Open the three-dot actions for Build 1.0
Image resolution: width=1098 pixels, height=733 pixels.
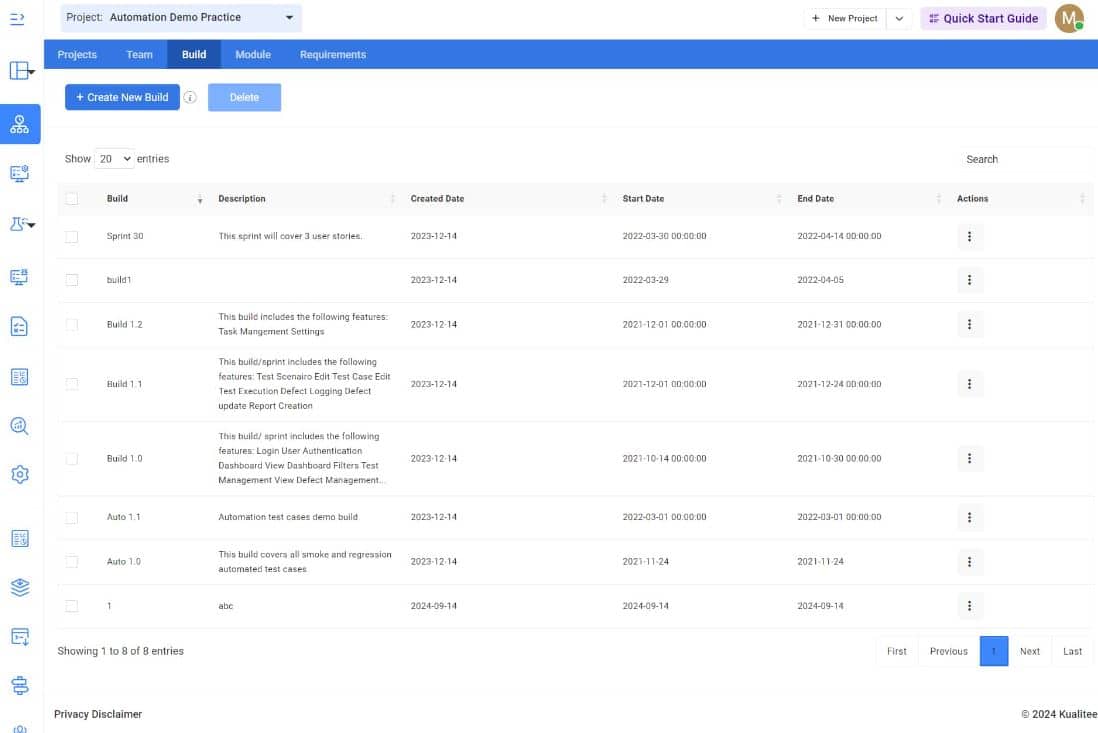(x=969, y=459)
